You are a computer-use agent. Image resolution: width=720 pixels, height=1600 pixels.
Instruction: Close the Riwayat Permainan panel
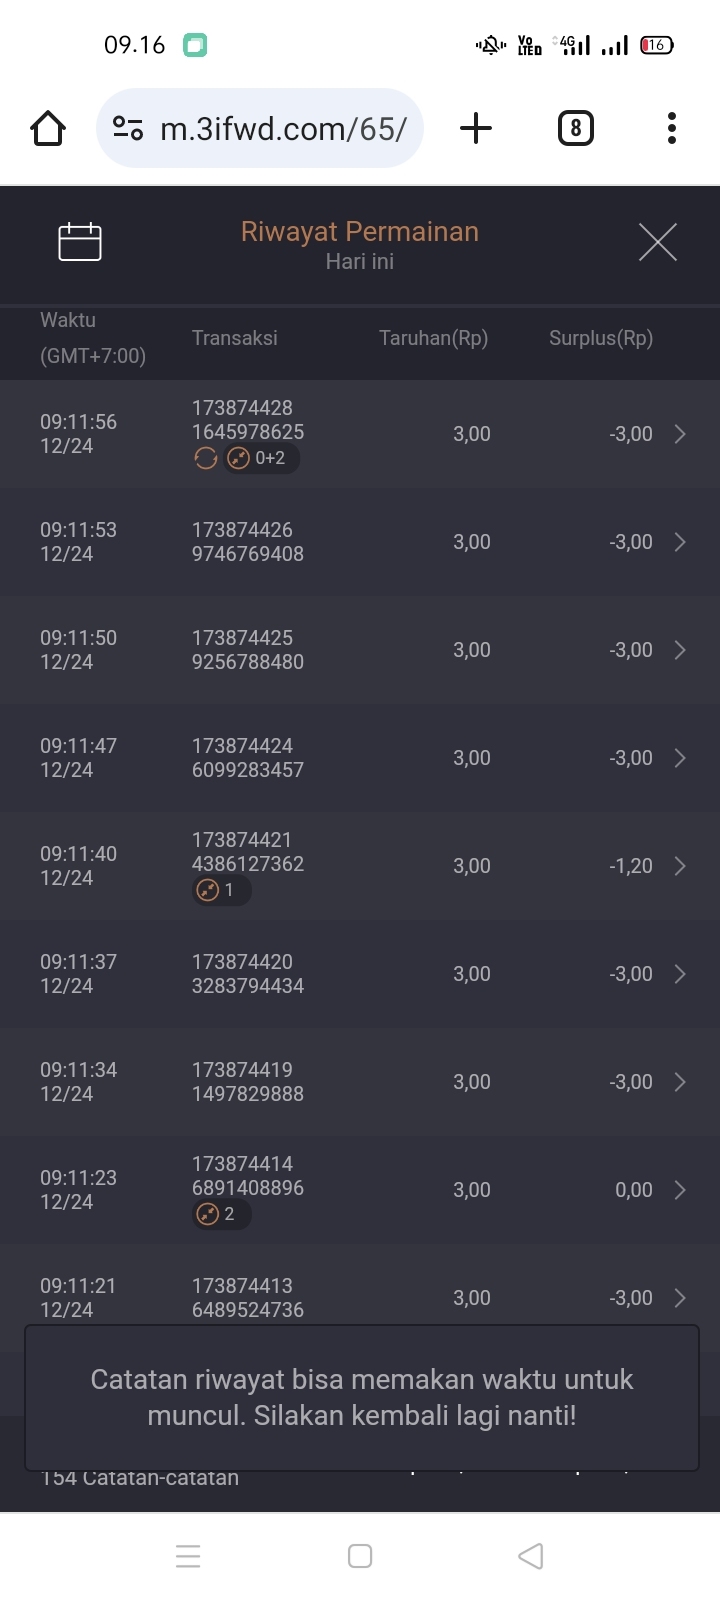pos(658,242)
